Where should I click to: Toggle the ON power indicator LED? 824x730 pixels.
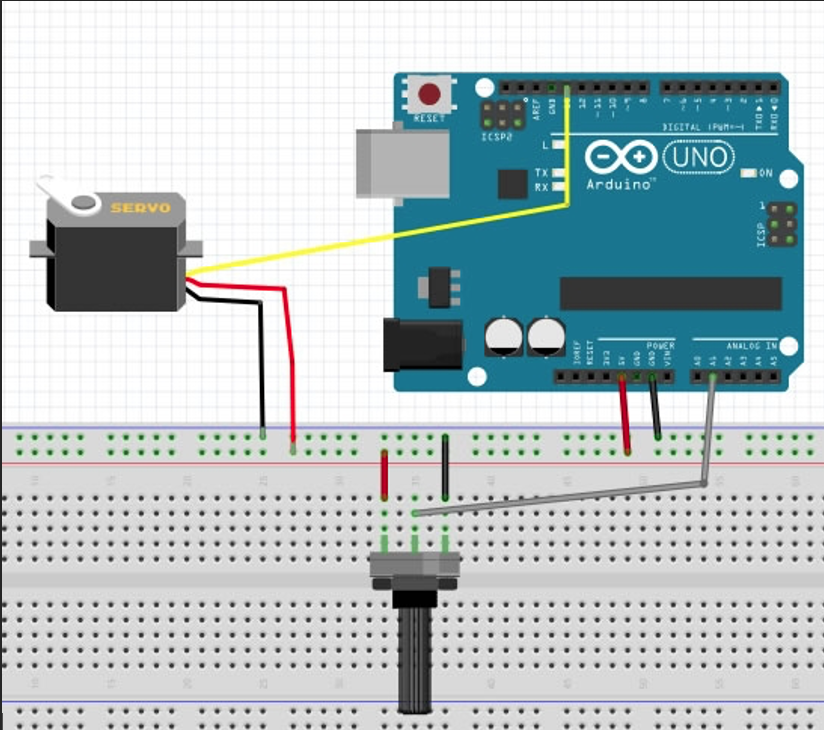coord(747,174)
